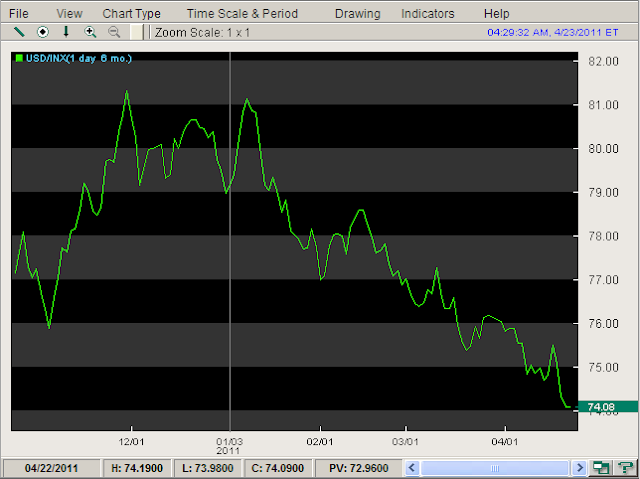Open the Chart Type menu

click(x=131, y=13)
